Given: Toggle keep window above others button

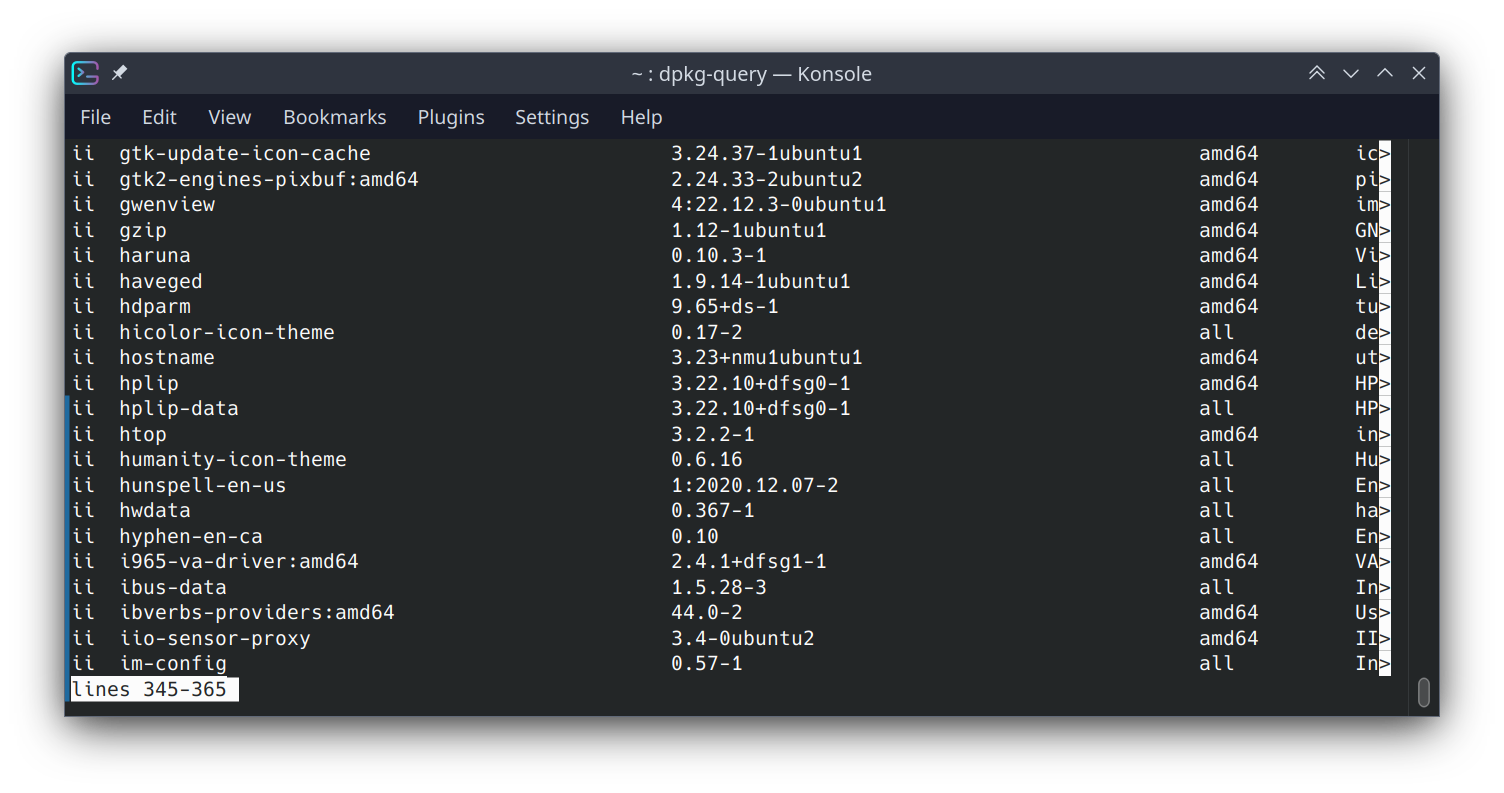Looking at the screenshot, I should point(1316,73).
